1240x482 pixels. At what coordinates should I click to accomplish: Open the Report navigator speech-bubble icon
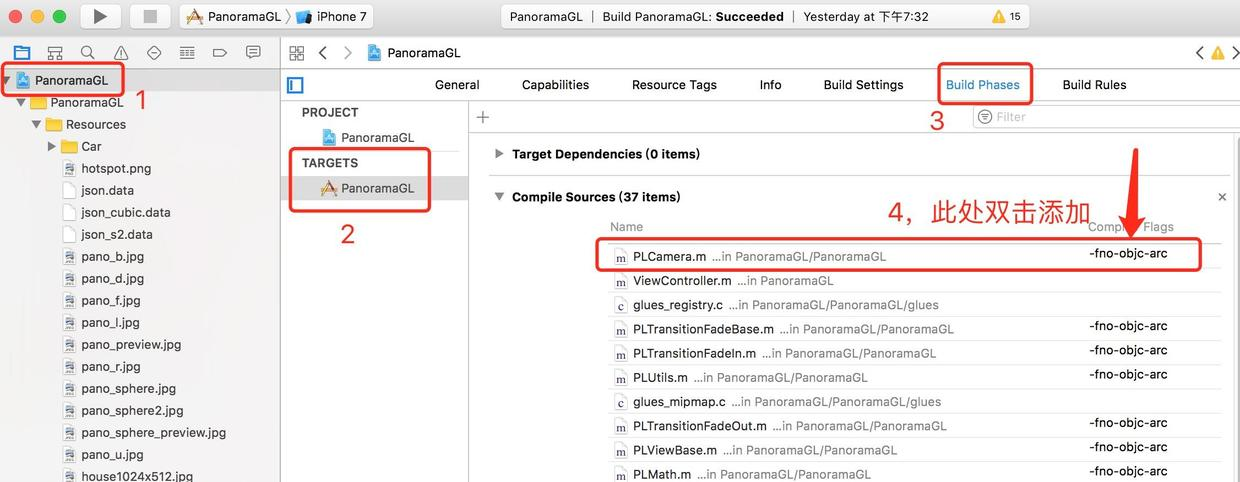coord(253,52)
